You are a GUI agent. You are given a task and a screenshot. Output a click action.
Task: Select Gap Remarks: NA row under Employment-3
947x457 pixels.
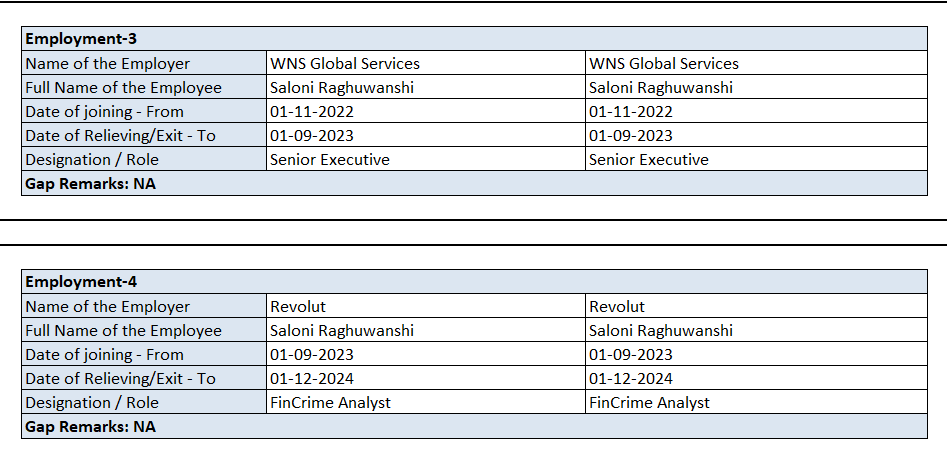pos(91,184)
